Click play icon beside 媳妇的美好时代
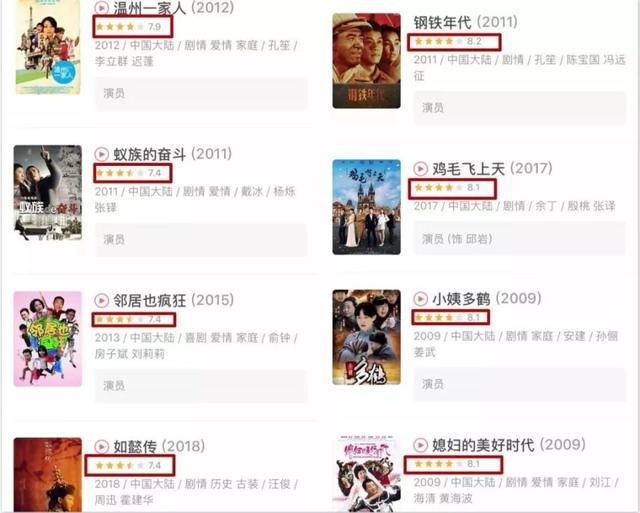The height and width of the screenshot is (513, 640). pos(420,445)
